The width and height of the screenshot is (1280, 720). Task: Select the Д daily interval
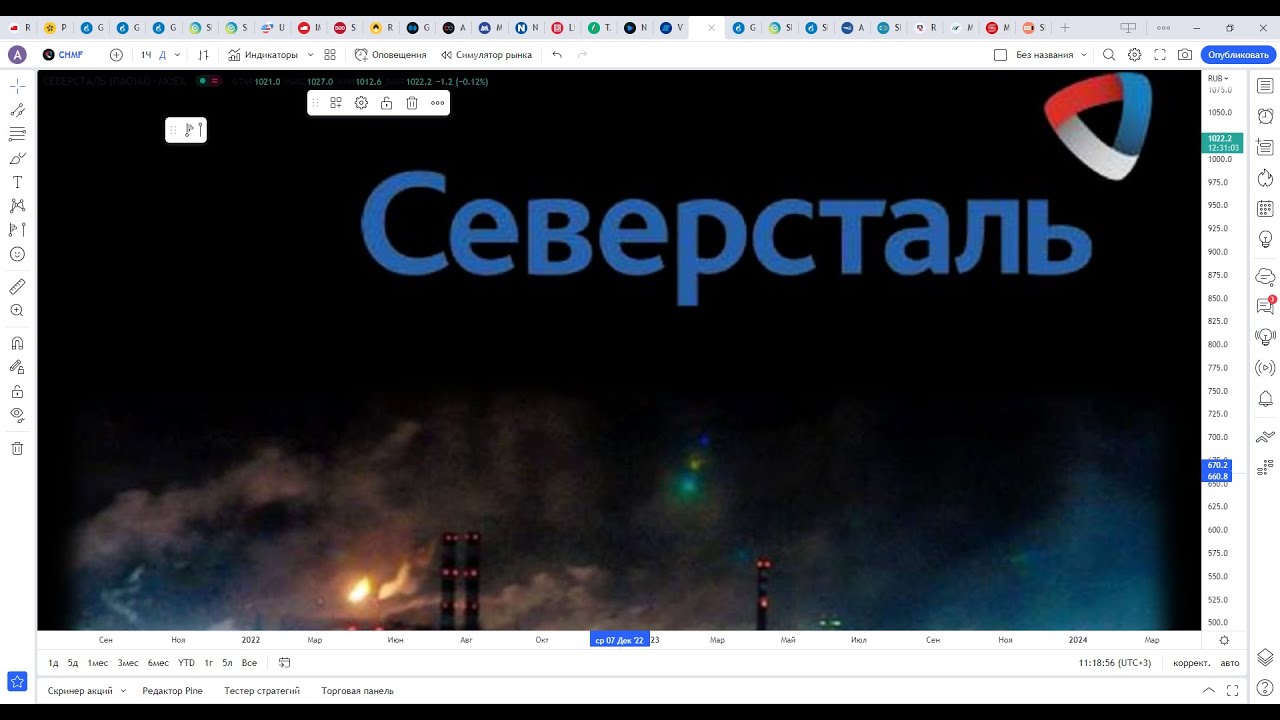(163, 55)
